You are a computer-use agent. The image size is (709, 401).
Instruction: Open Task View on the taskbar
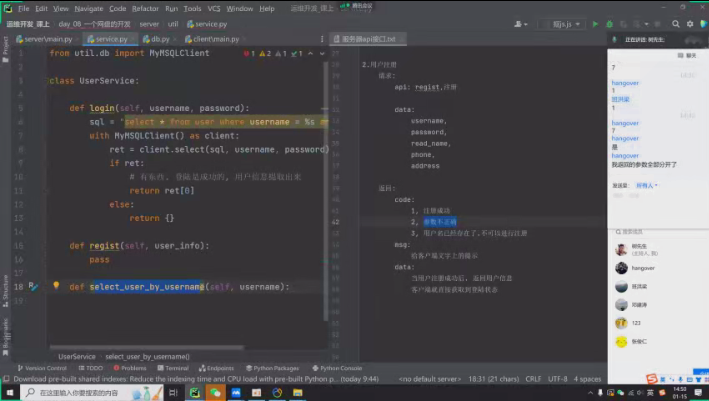(173, 392)
